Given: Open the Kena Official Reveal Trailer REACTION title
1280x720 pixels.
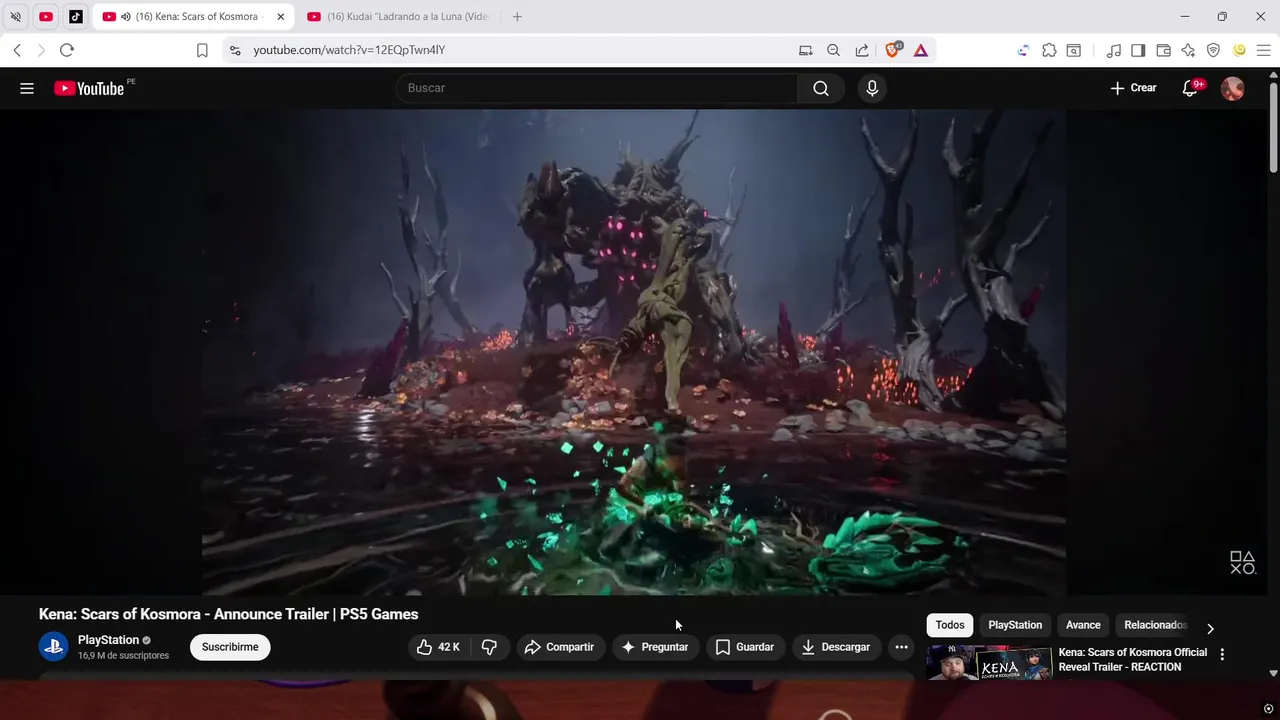Looking at the screenshot, I should tap(1133, 659).
